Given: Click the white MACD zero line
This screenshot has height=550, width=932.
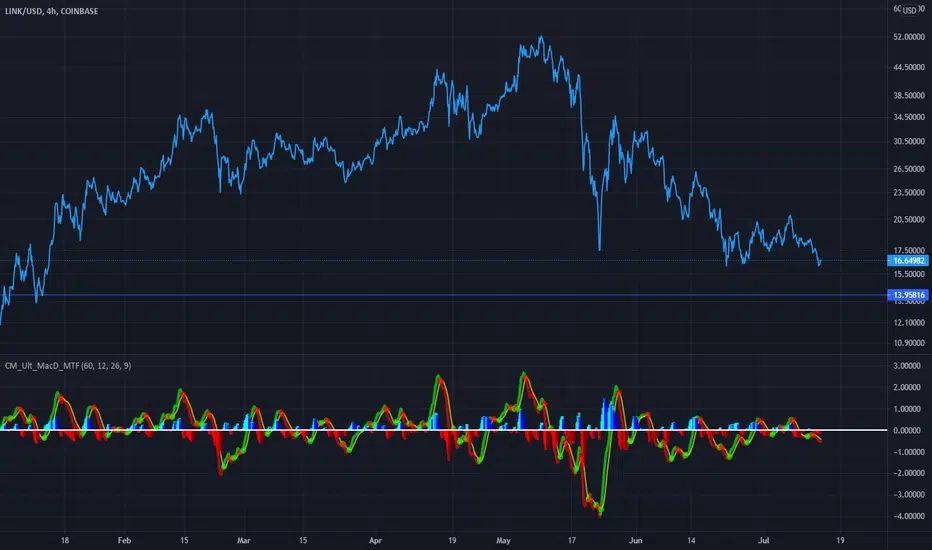Looking at the screenshot, I should coord(443,430).
